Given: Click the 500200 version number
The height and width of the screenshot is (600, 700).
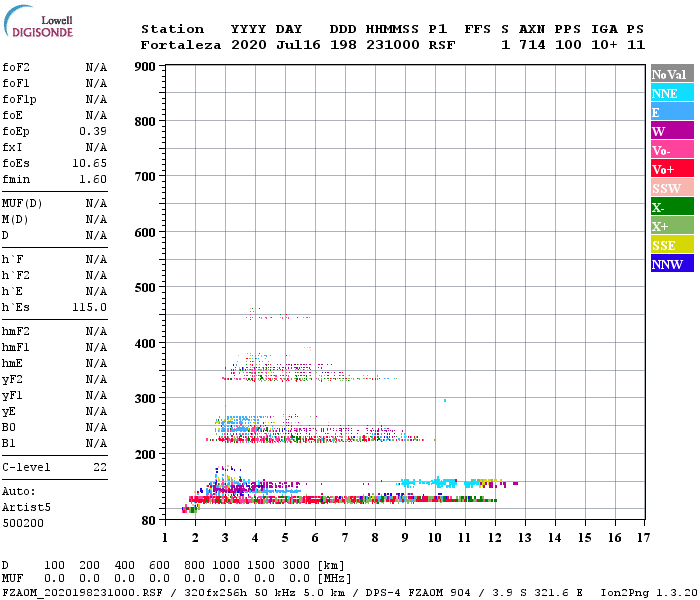Looking at the screenshot, I should pyautogui.click(x=23, y=523).
